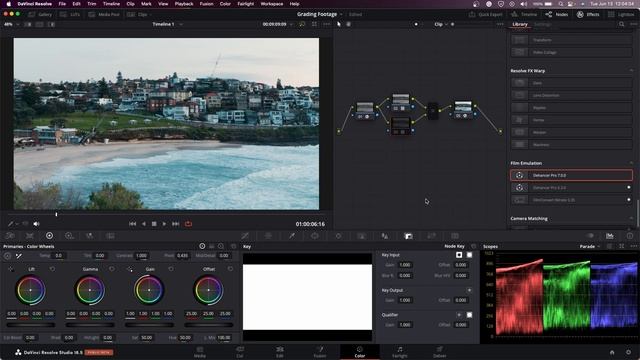Open the Keyframes panel icon
640x360 pixels.
(x=590, y=236)
